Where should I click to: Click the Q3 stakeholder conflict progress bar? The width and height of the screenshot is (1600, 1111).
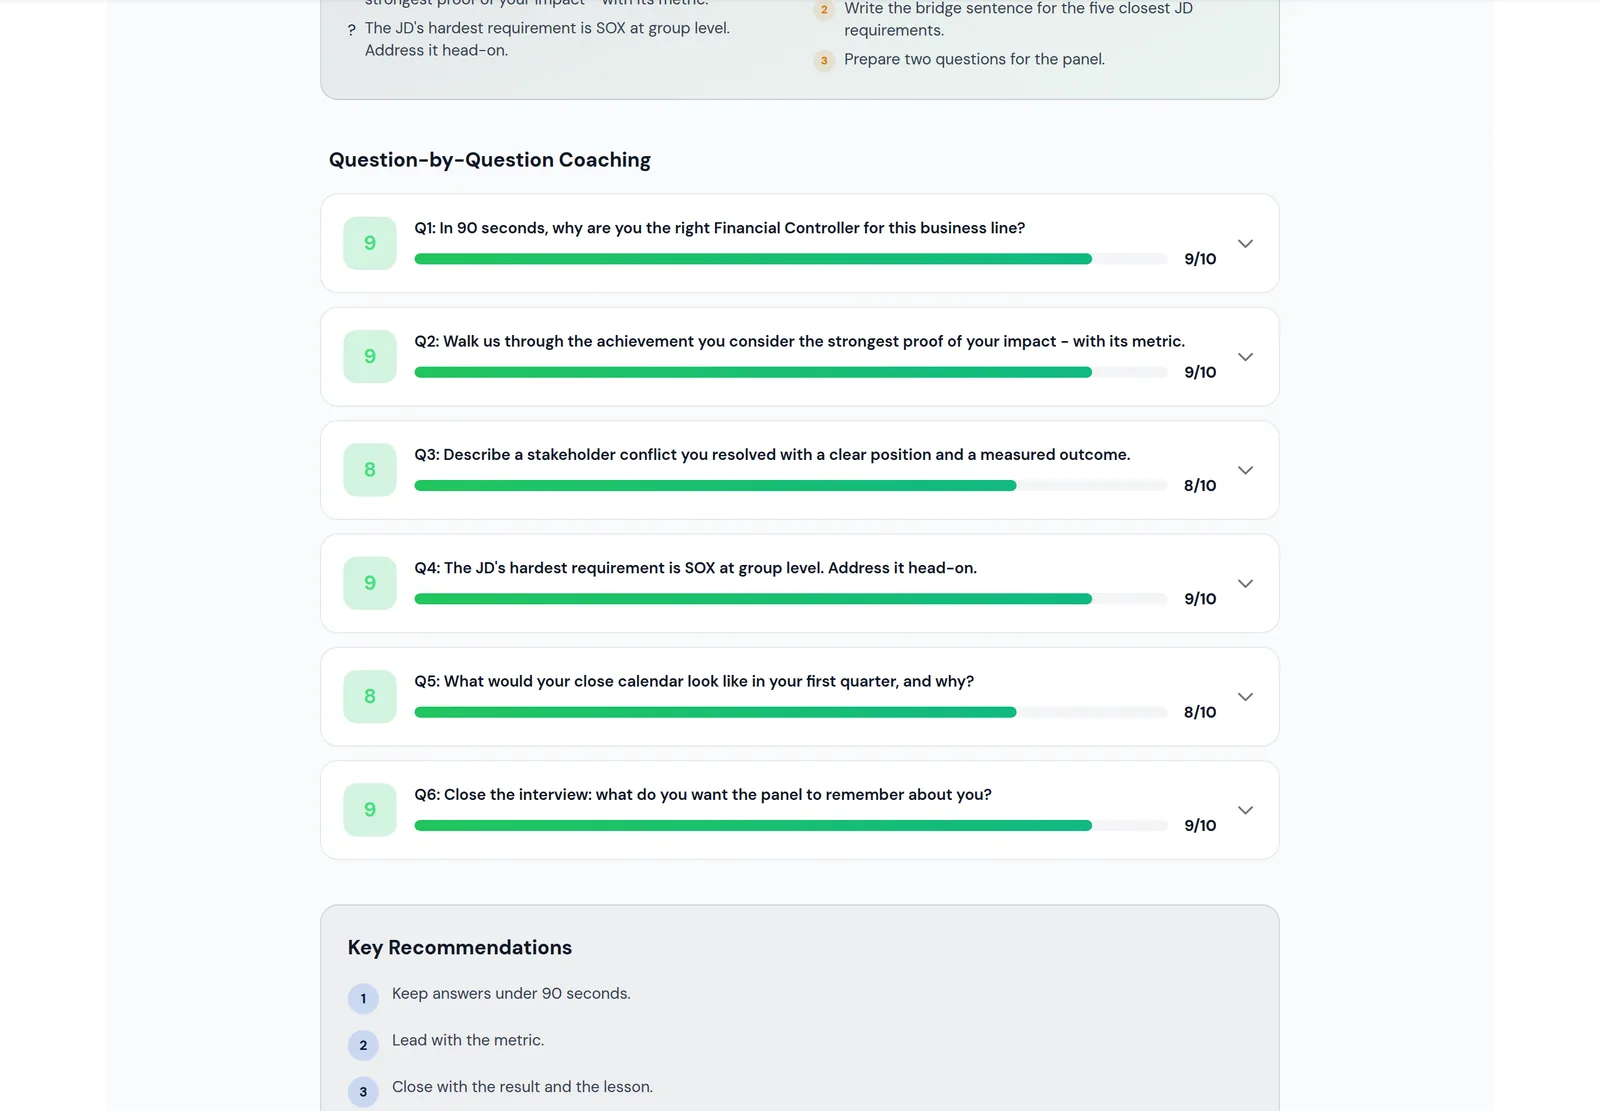click(x=791, y=486)
